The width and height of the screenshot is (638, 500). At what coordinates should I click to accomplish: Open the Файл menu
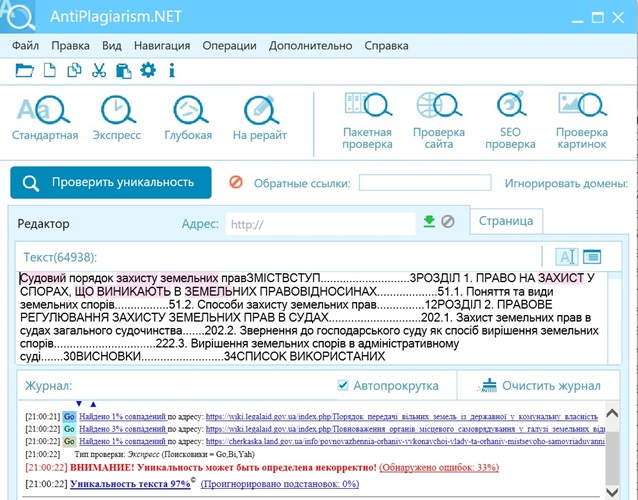25,46
